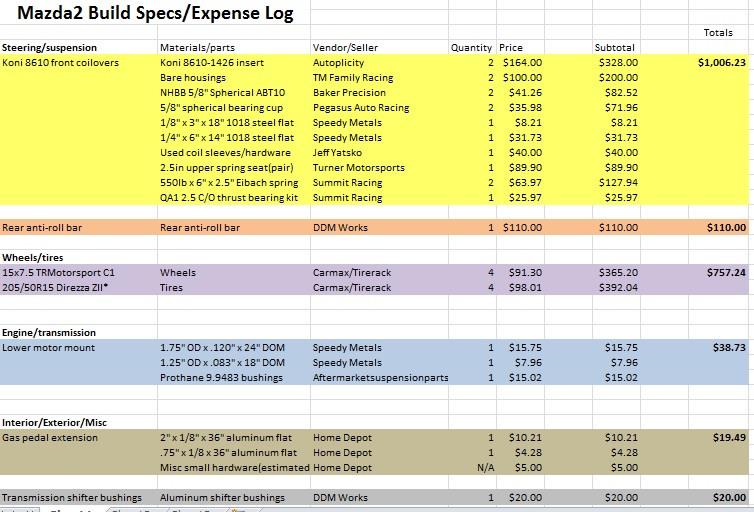Click the $19.49 total cell
Viewport: 754px width, 512px height.
(x=718, y=437)
